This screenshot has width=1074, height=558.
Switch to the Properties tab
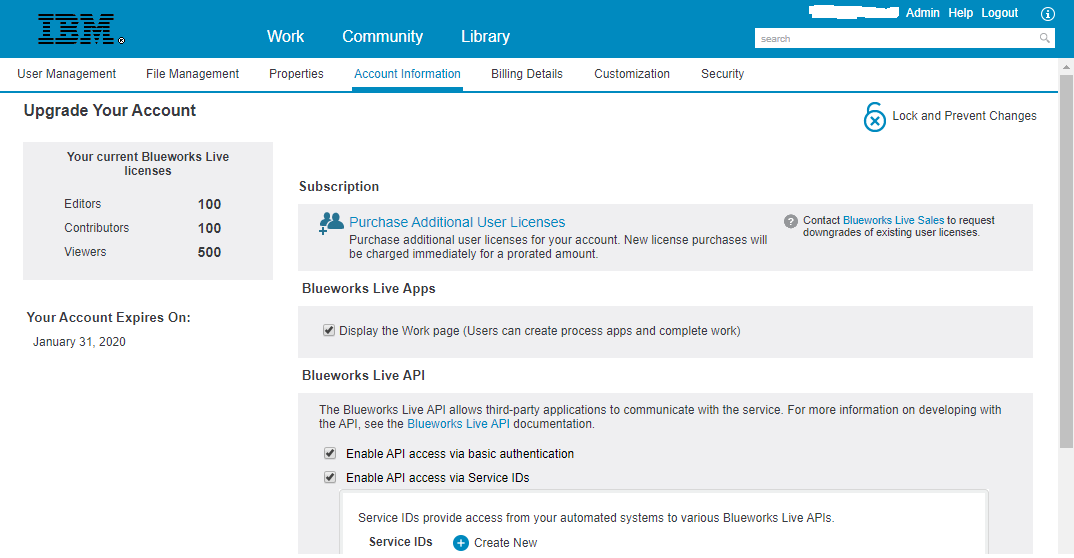pyautogui.click(x=296, y=74)
